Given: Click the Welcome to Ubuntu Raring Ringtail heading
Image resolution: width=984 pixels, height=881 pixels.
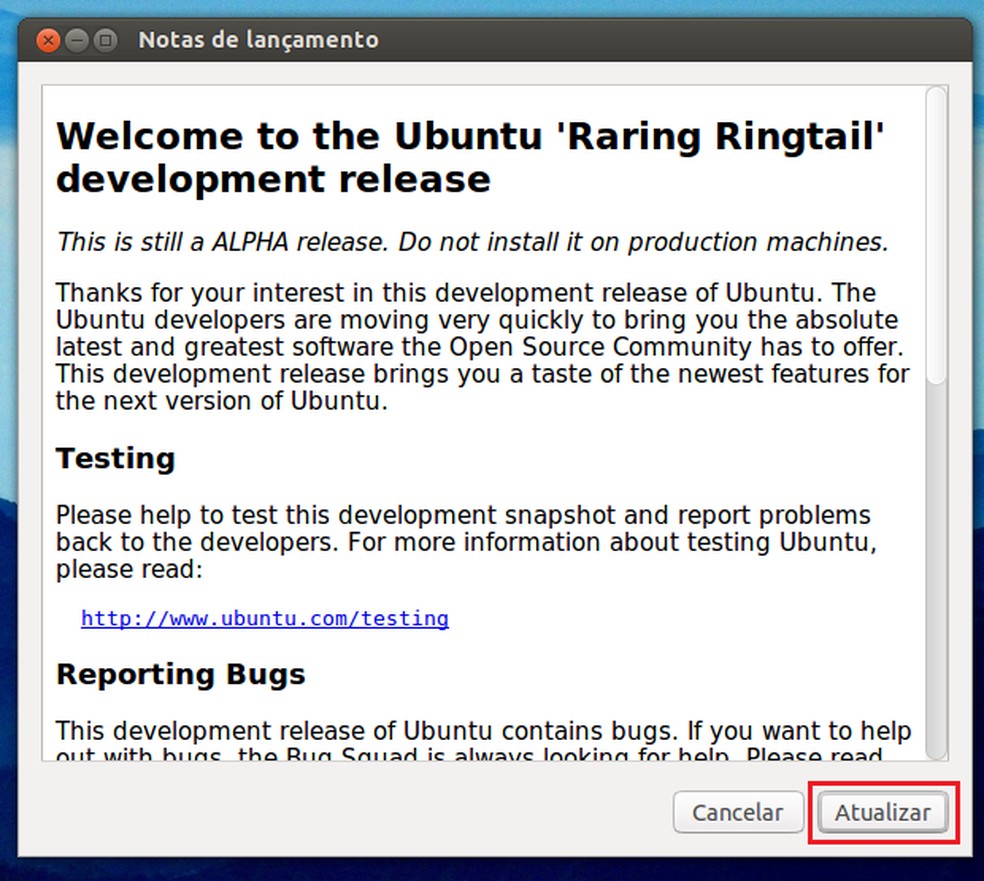Looking at the screenshot, I should (470, 158).
